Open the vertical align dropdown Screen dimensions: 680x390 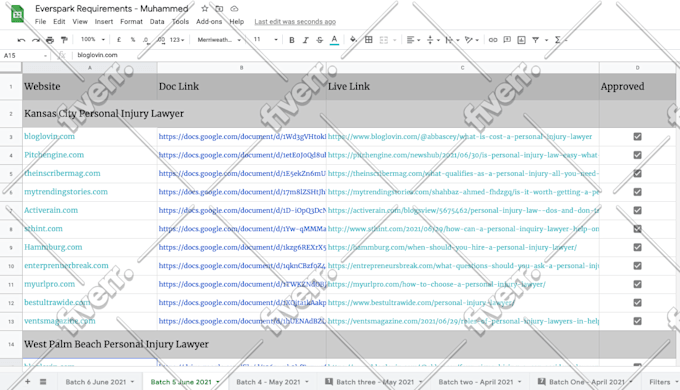433,40
